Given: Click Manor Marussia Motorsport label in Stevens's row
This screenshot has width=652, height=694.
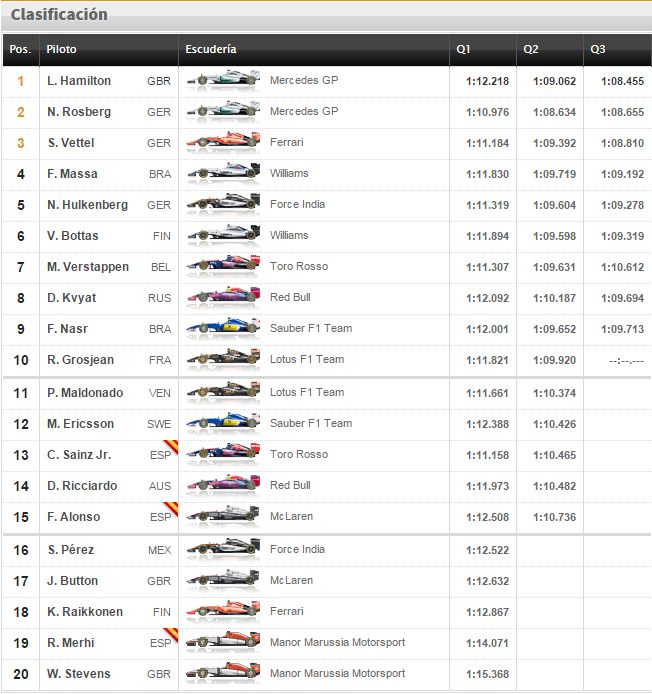Looking at the screenshot, I should pyautogui.click(x=337, y=673).
